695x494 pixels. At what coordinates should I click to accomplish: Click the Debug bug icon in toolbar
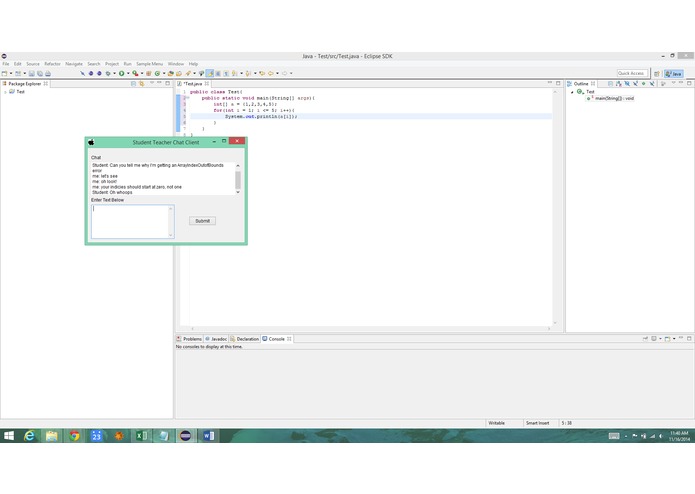click(x=108, y=74)
